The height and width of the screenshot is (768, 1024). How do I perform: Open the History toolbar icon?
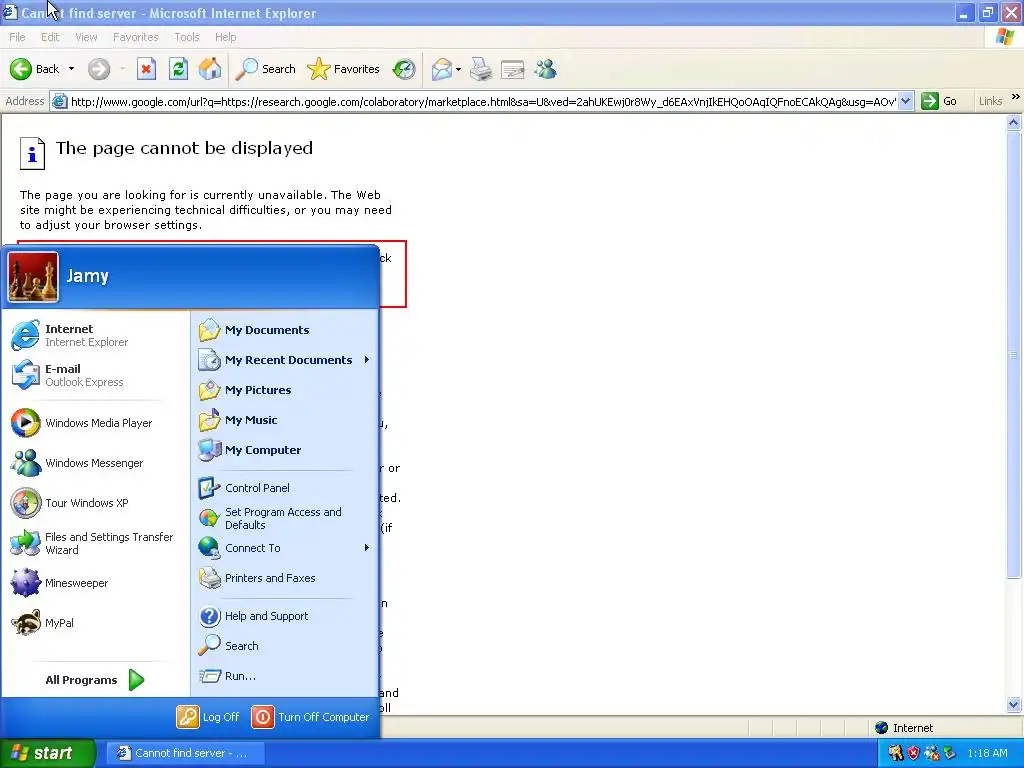point(404,69)
